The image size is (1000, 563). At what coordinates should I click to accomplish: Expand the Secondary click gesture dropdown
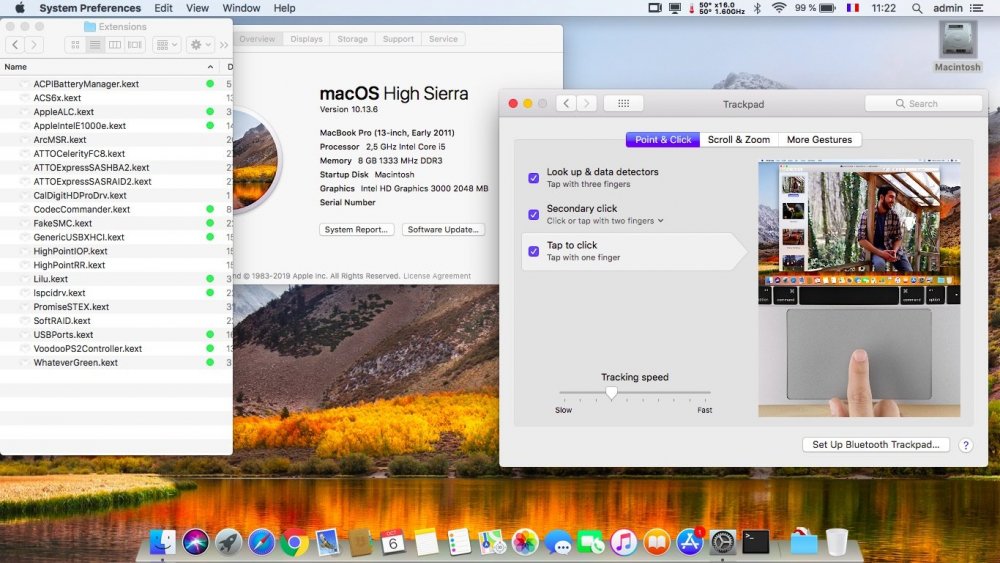pos(660,221)
